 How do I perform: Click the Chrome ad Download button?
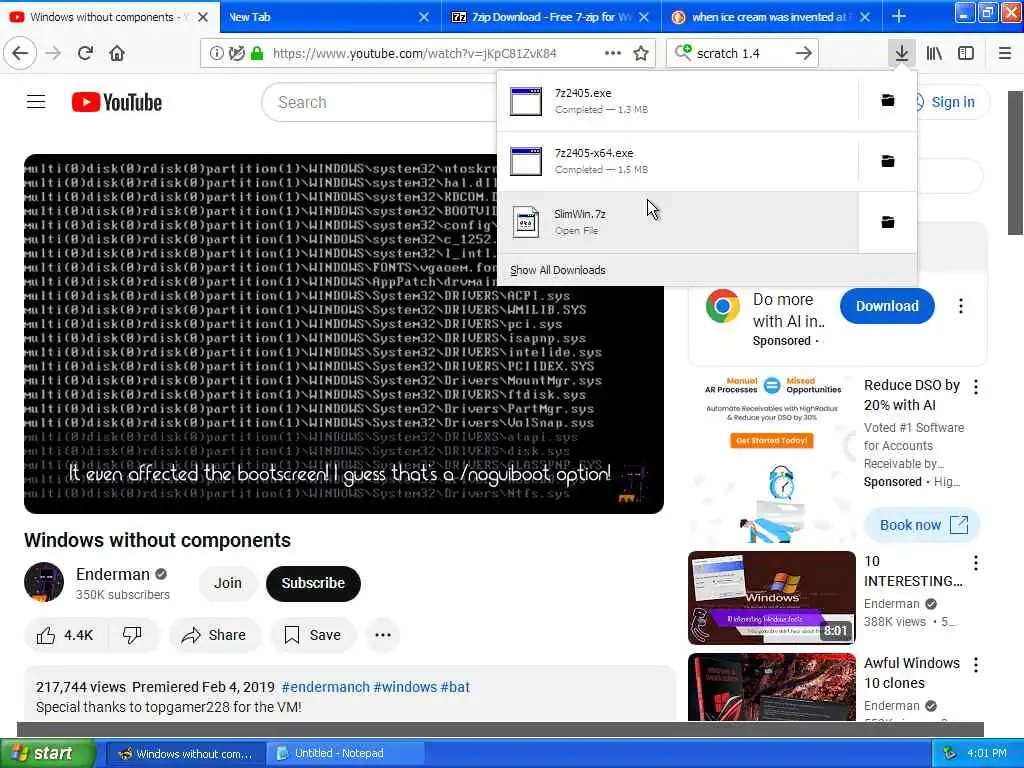click(887, 306)
